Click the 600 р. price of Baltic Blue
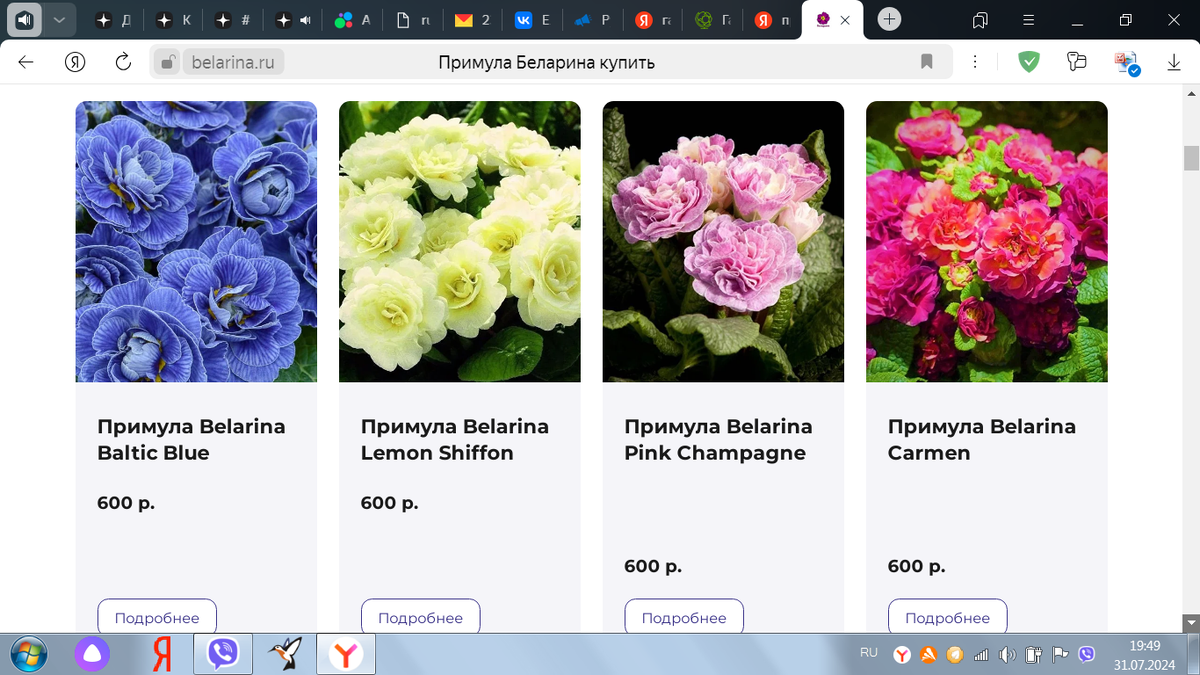Screen dimensions: 1200x675 click(x=126, y=503)
